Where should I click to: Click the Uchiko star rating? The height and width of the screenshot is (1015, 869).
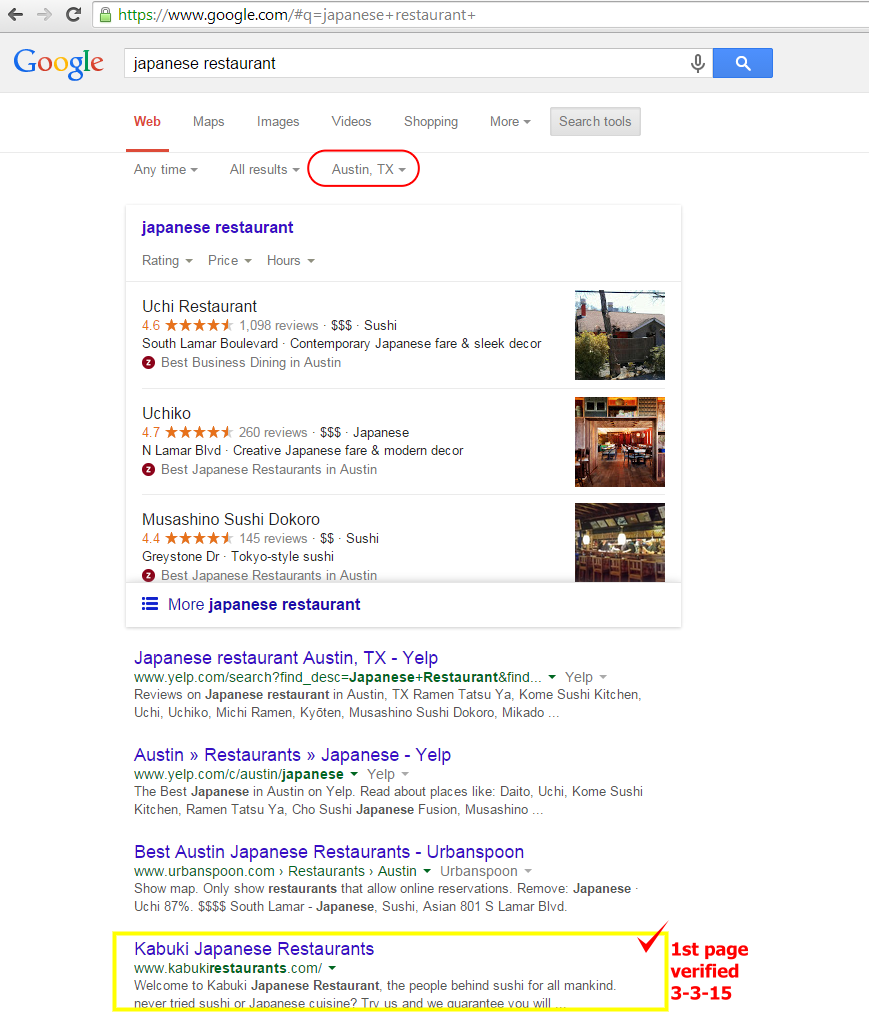(x=199, y=432)
